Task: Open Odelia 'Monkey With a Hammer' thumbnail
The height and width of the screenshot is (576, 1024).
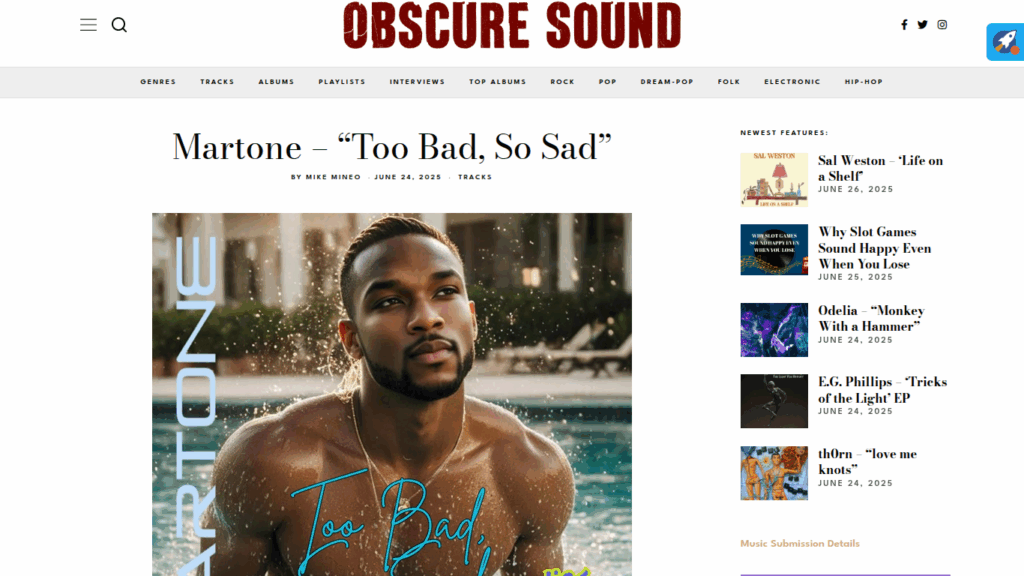Action: coord(774,330)
